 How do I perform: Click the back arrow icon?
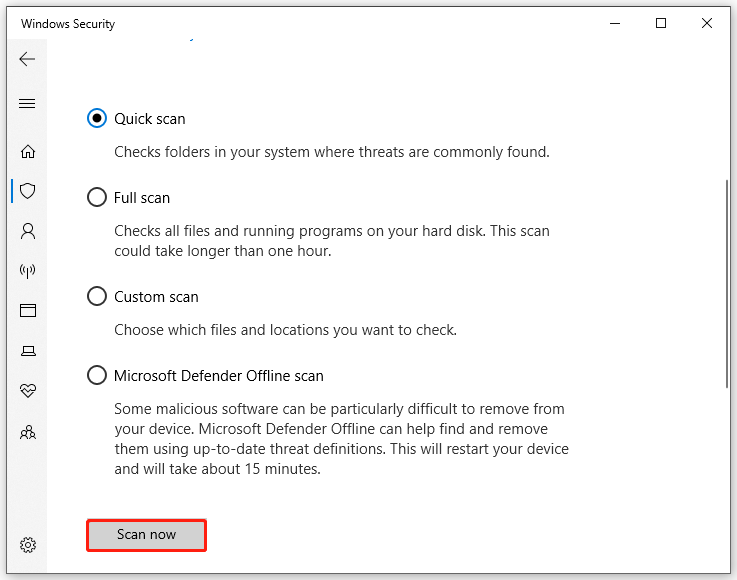click(x=27, y=59)
